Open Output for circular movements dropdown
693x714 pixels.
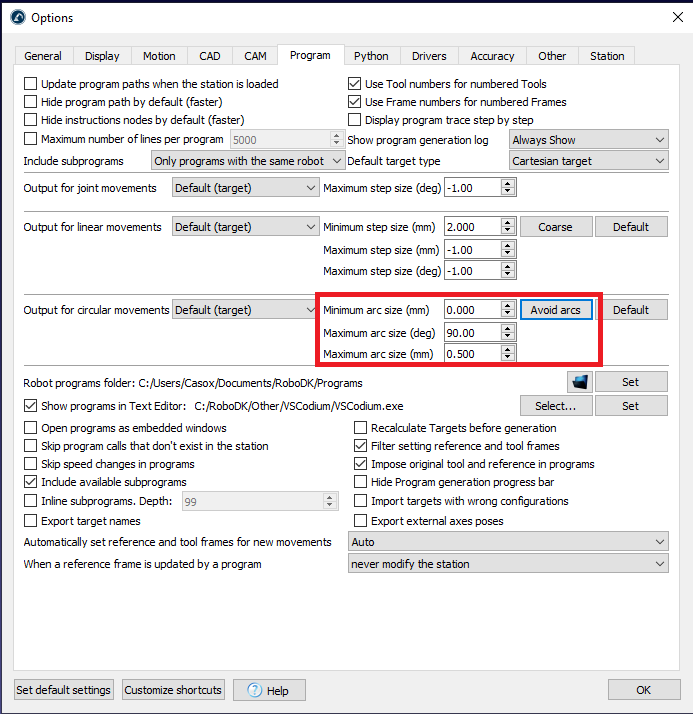tap(244, 310)
